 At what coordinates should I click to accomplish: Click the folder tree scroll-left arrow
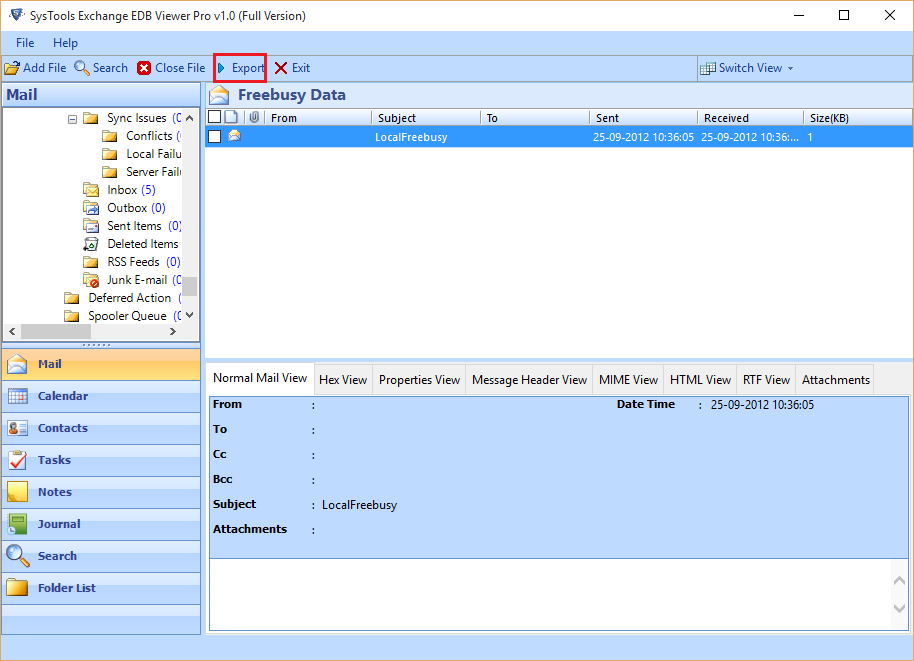pos(12,332)
